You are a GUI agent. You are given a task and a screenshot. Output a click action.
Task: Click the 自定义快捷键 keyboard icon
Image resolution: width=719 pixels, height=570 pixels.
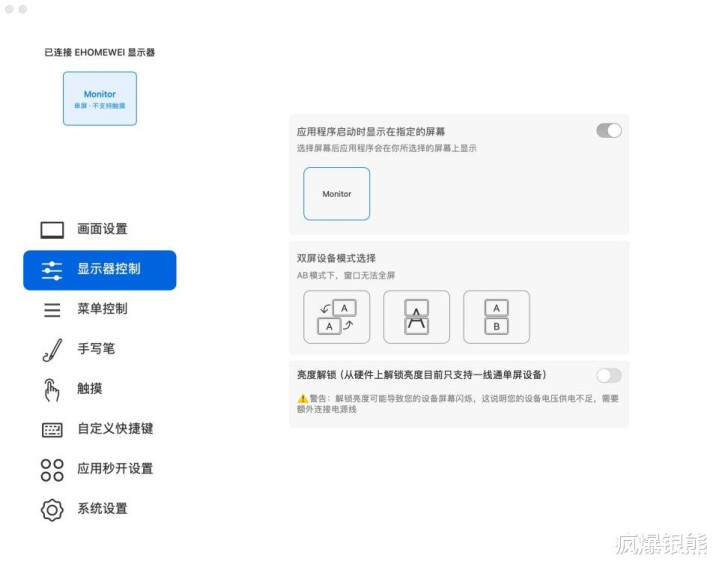point(52,430)
